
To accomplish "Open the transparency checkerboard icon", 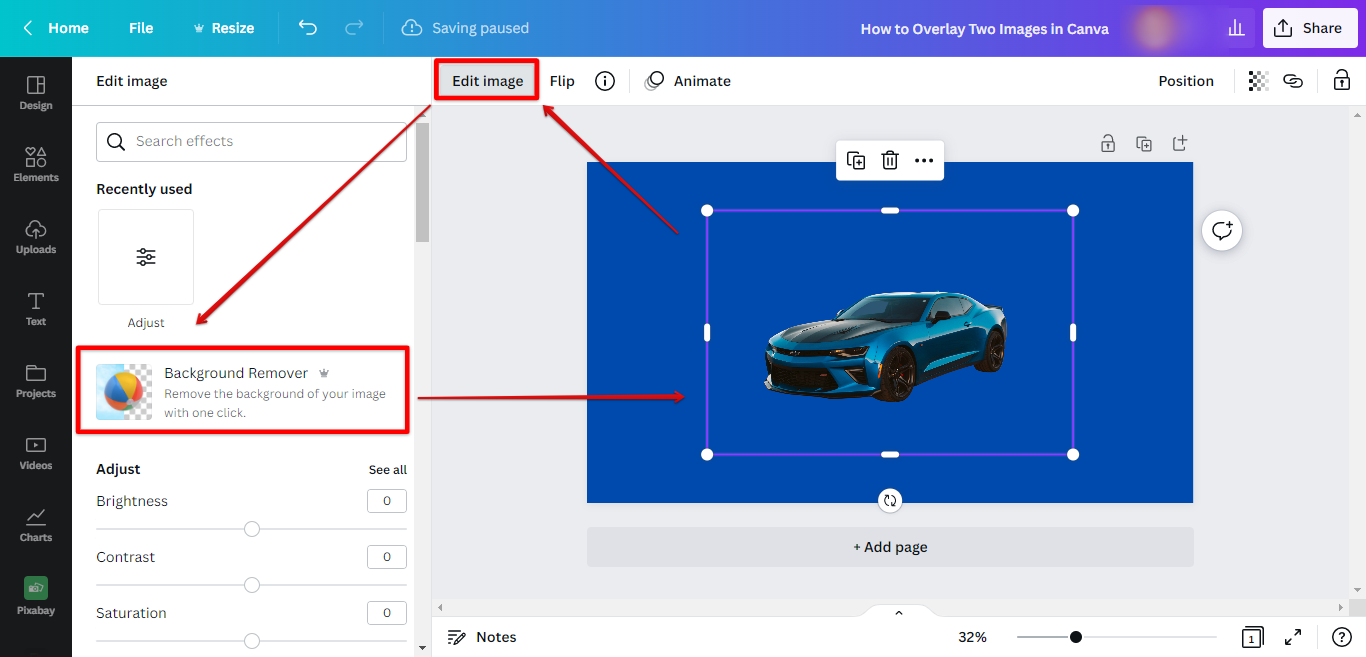I will pos(1258,81).
